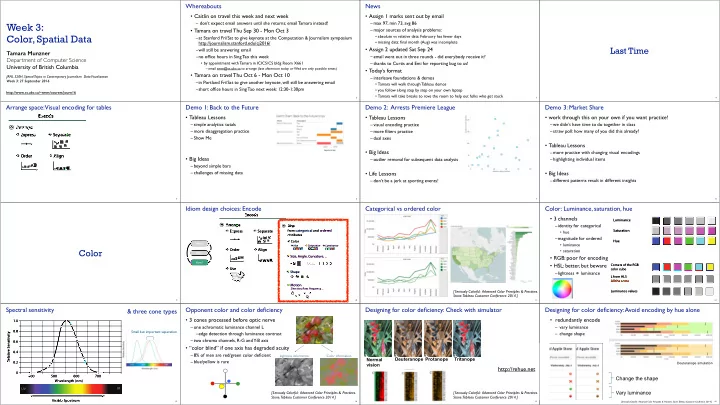
Task: Open the 'Arrange space: Visual encoding for tables' slide
Action: 90,152
